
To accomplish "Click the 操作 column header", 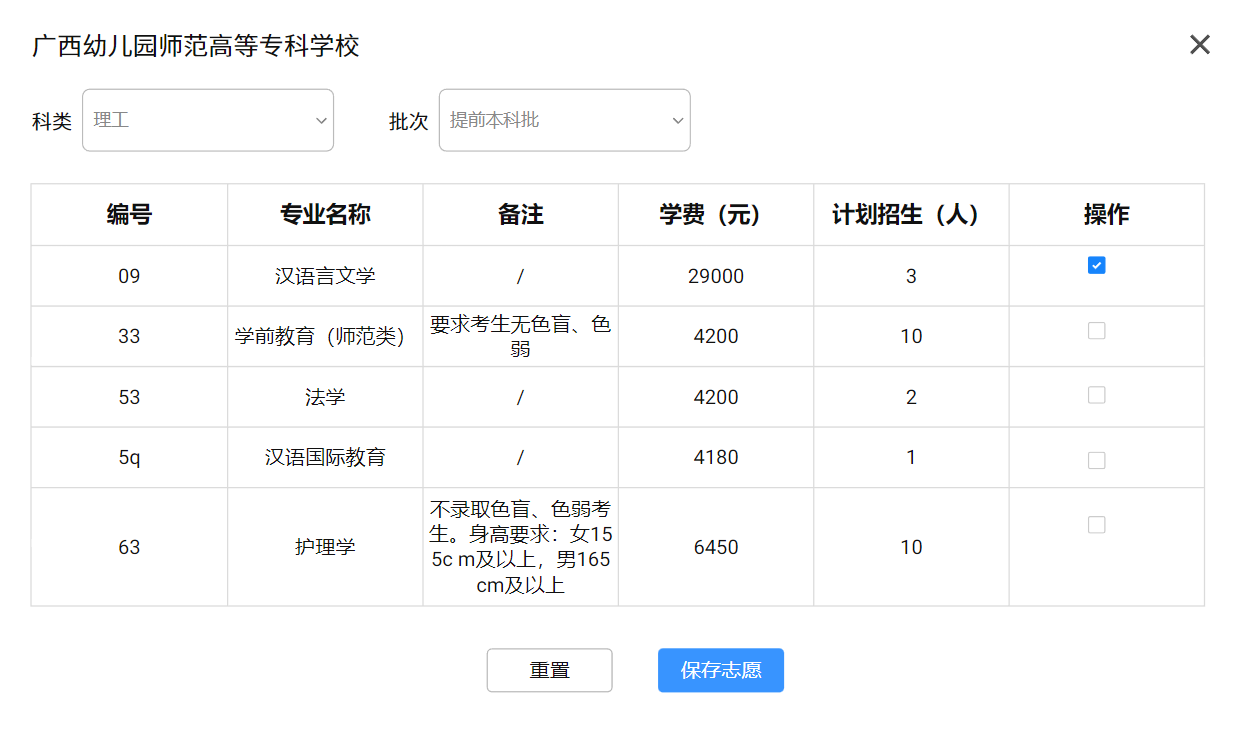I will [1106, 215].
